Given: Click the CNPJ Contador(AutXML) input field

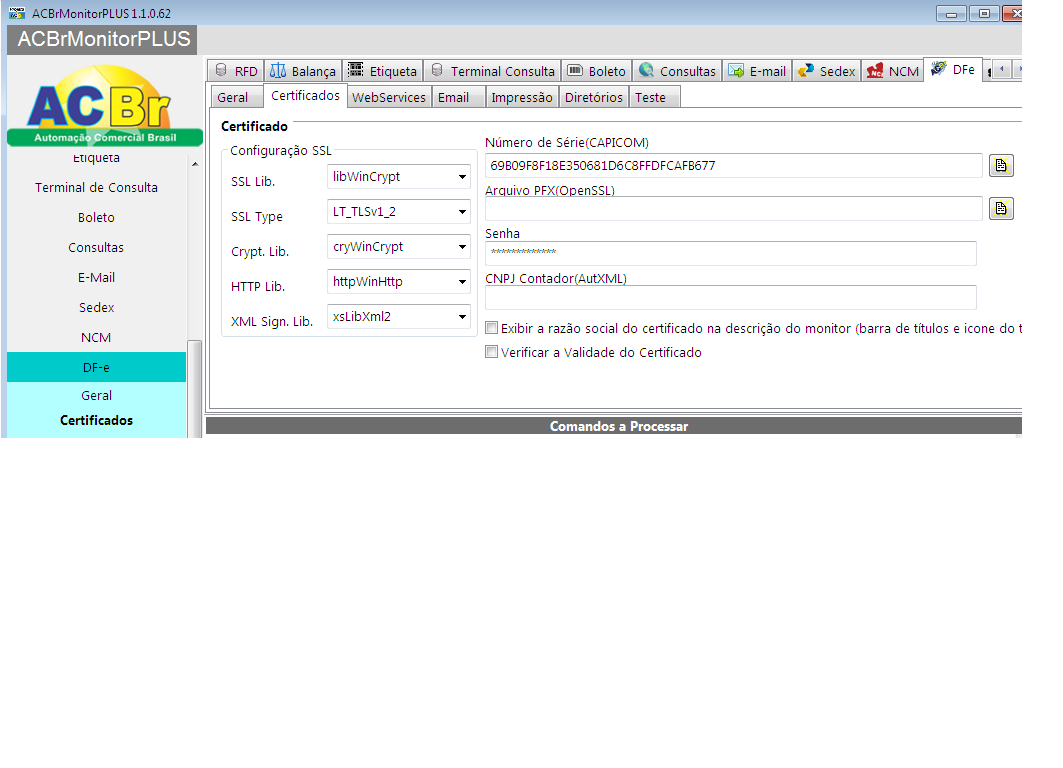Looking at the screenshot, I should tap(731, 298).
